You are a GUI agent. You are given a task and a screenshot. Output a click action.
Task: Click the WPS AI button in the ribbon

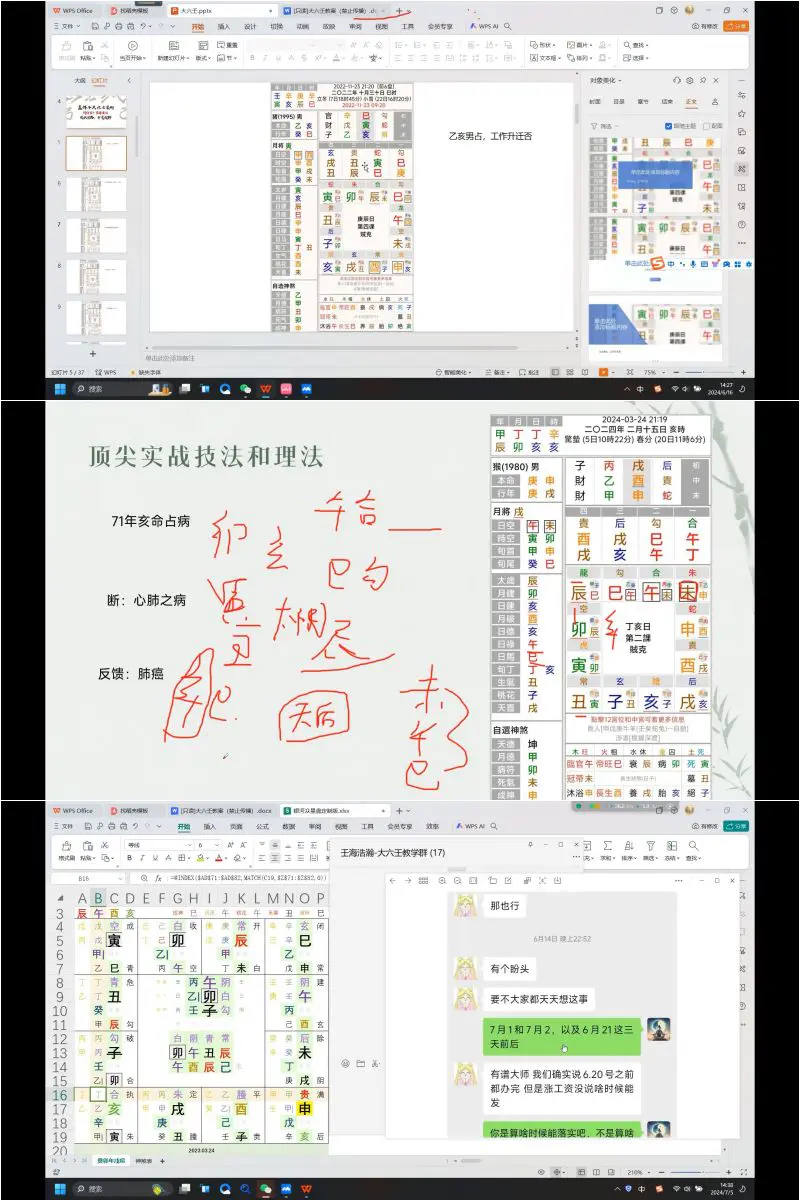click(485, 25)
